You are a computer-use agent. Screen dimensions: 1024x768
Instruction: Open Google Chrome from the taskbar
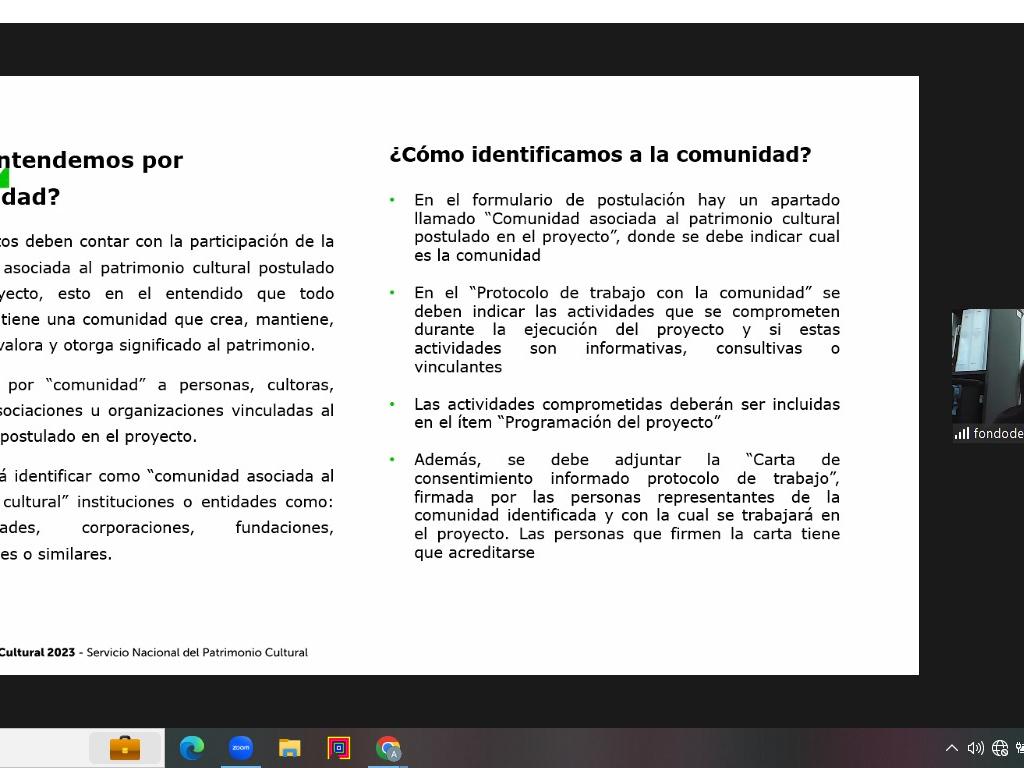pos(388,748)
